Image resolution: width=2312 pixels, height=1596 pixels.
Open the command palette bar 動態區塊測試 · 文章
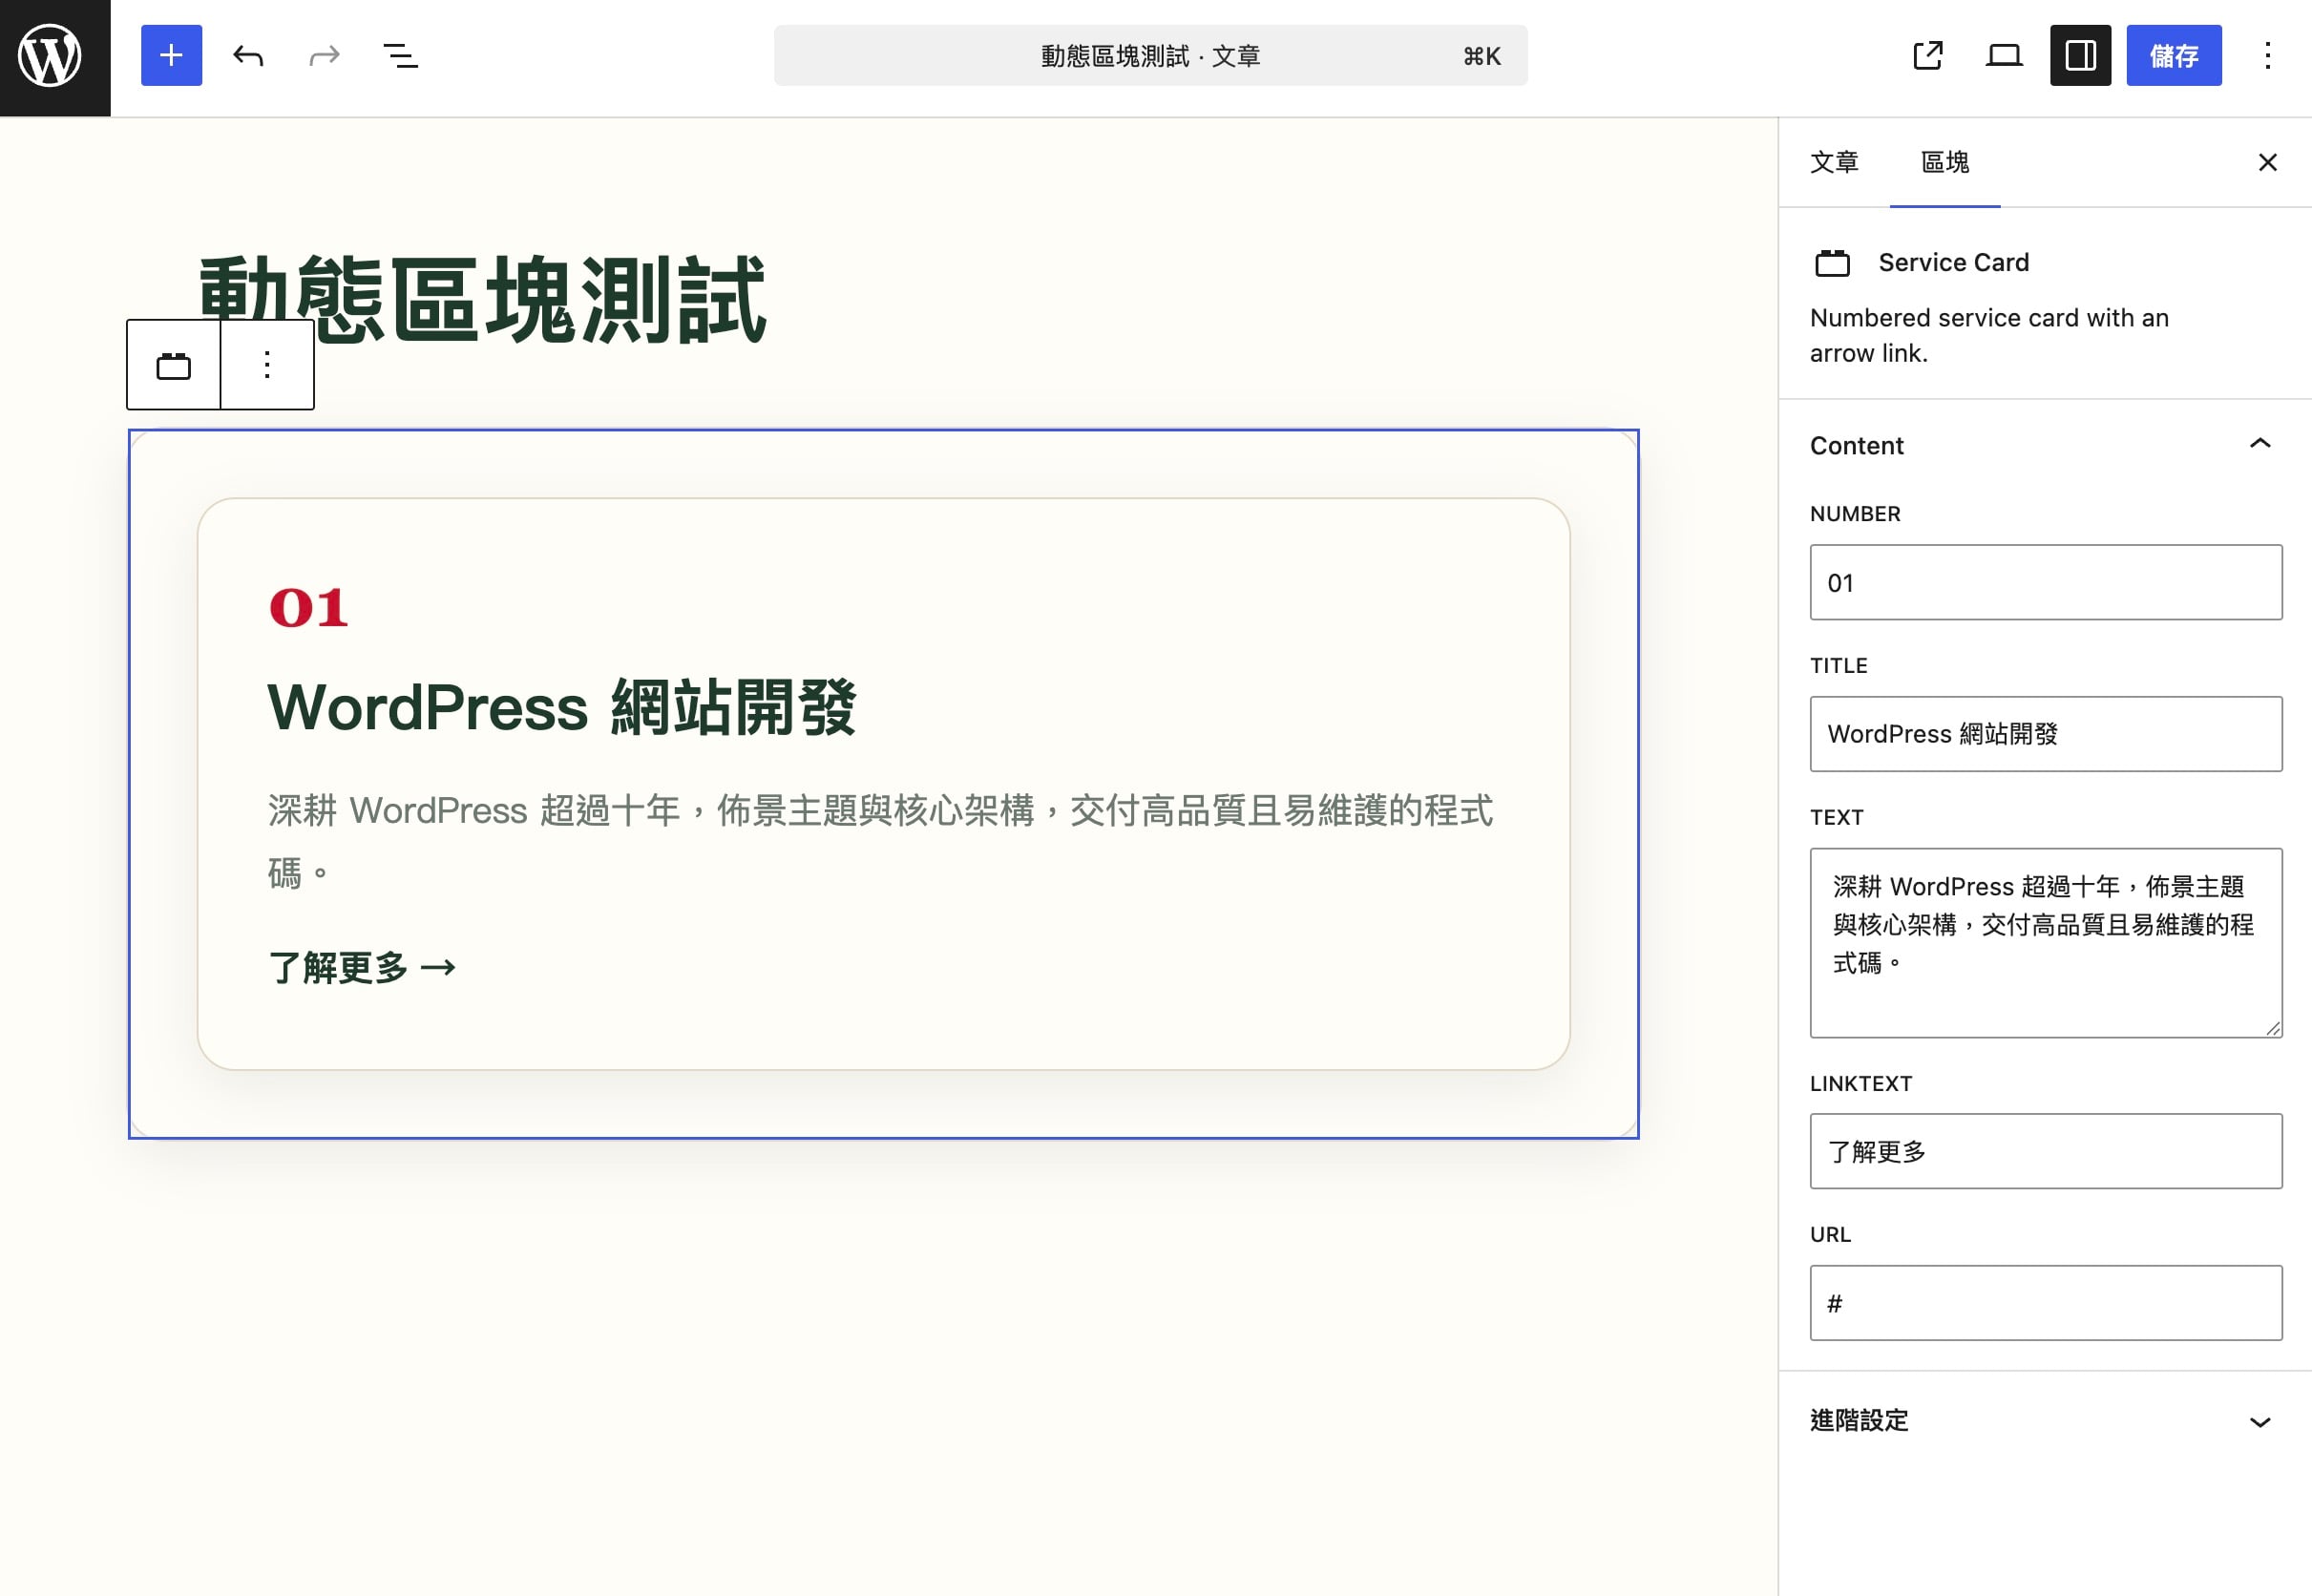[x=1150, y=55]
